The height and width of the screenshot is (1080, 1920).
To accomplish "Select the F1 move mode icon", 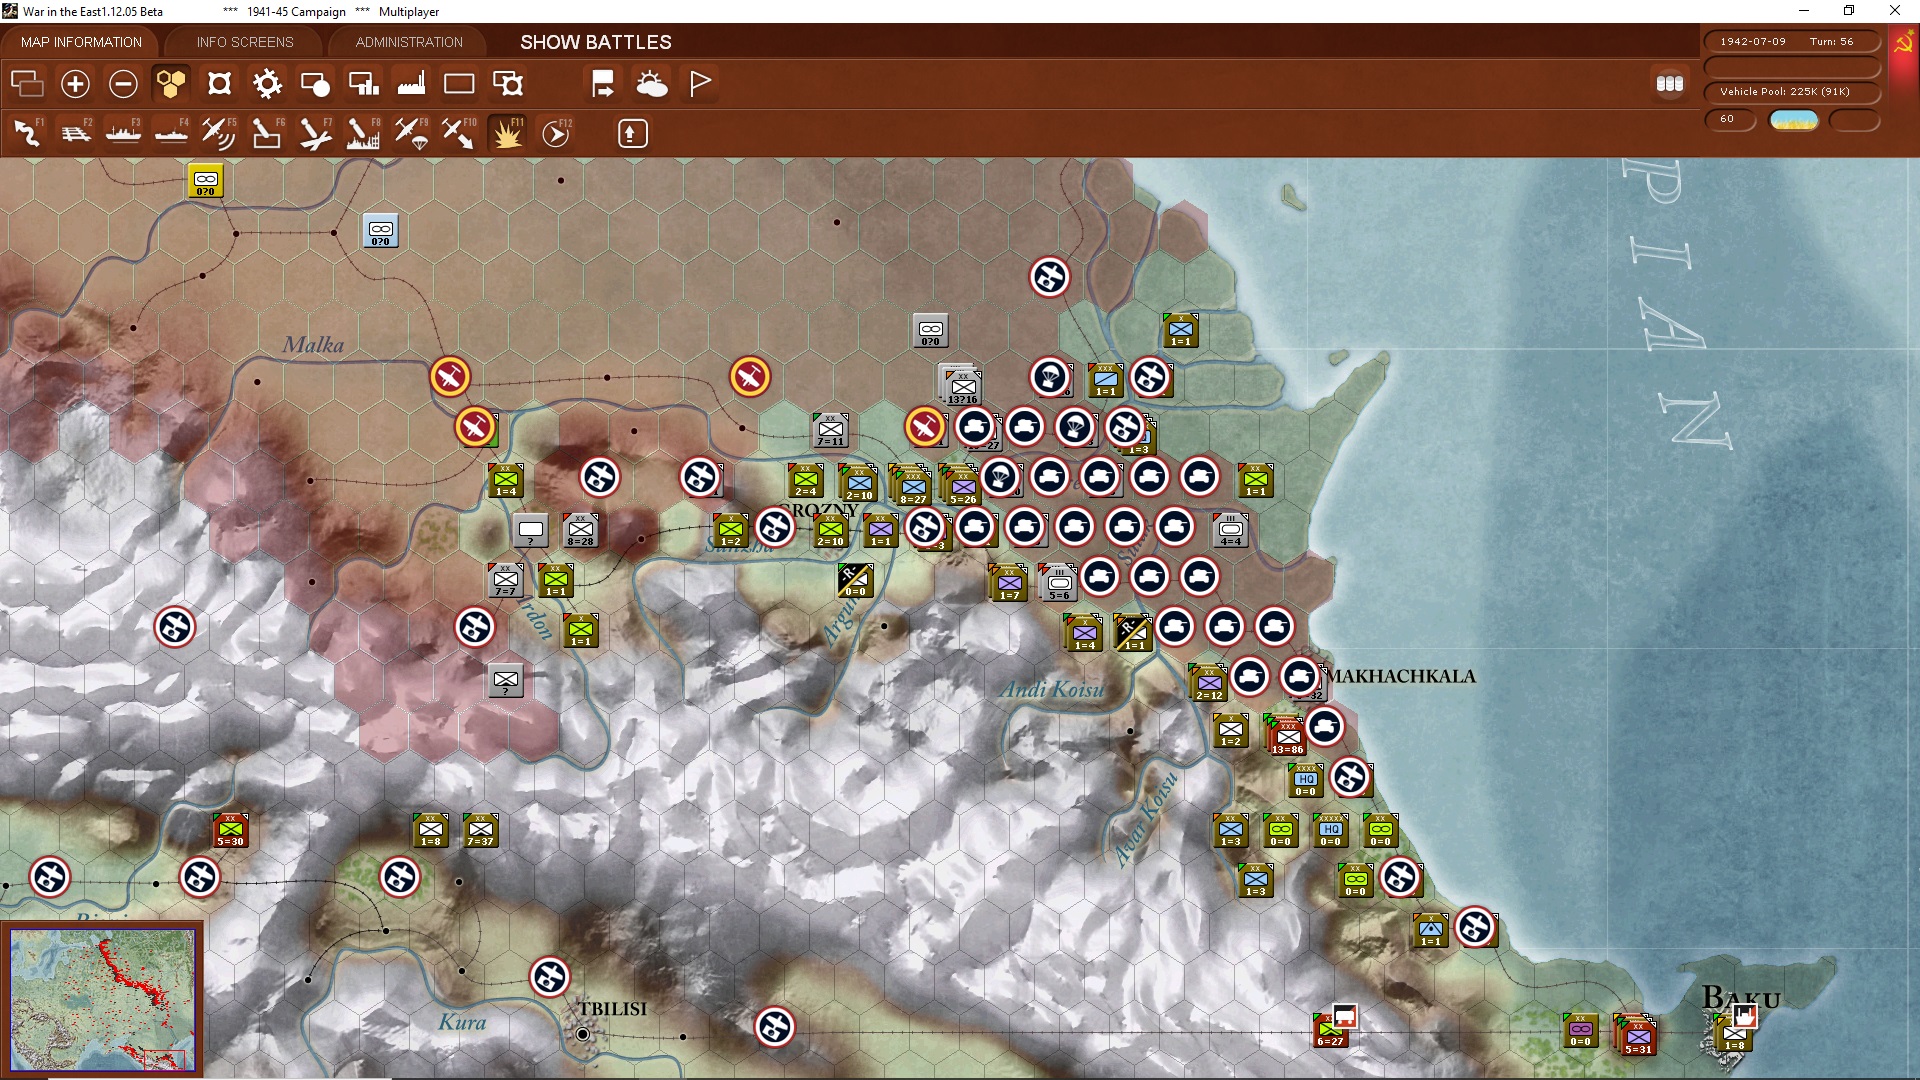I will [27, 133].
